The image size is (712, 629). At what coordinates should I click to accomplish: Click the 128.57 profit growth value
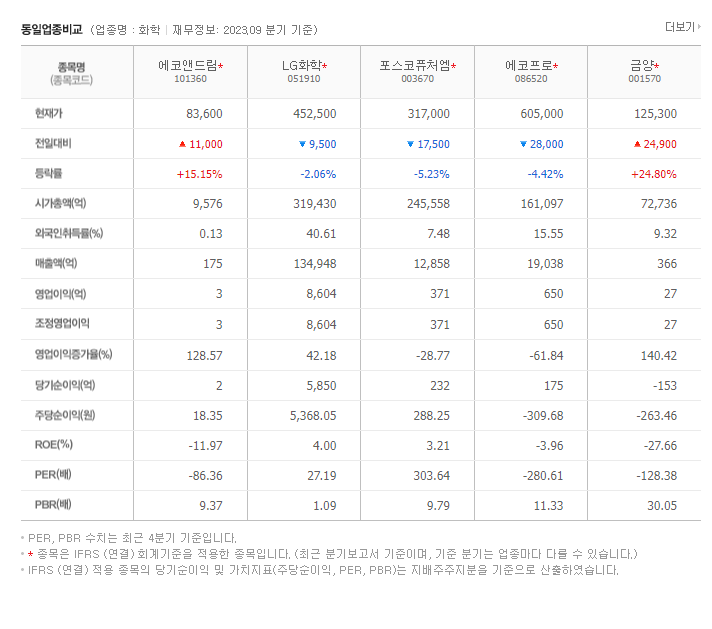205,355
